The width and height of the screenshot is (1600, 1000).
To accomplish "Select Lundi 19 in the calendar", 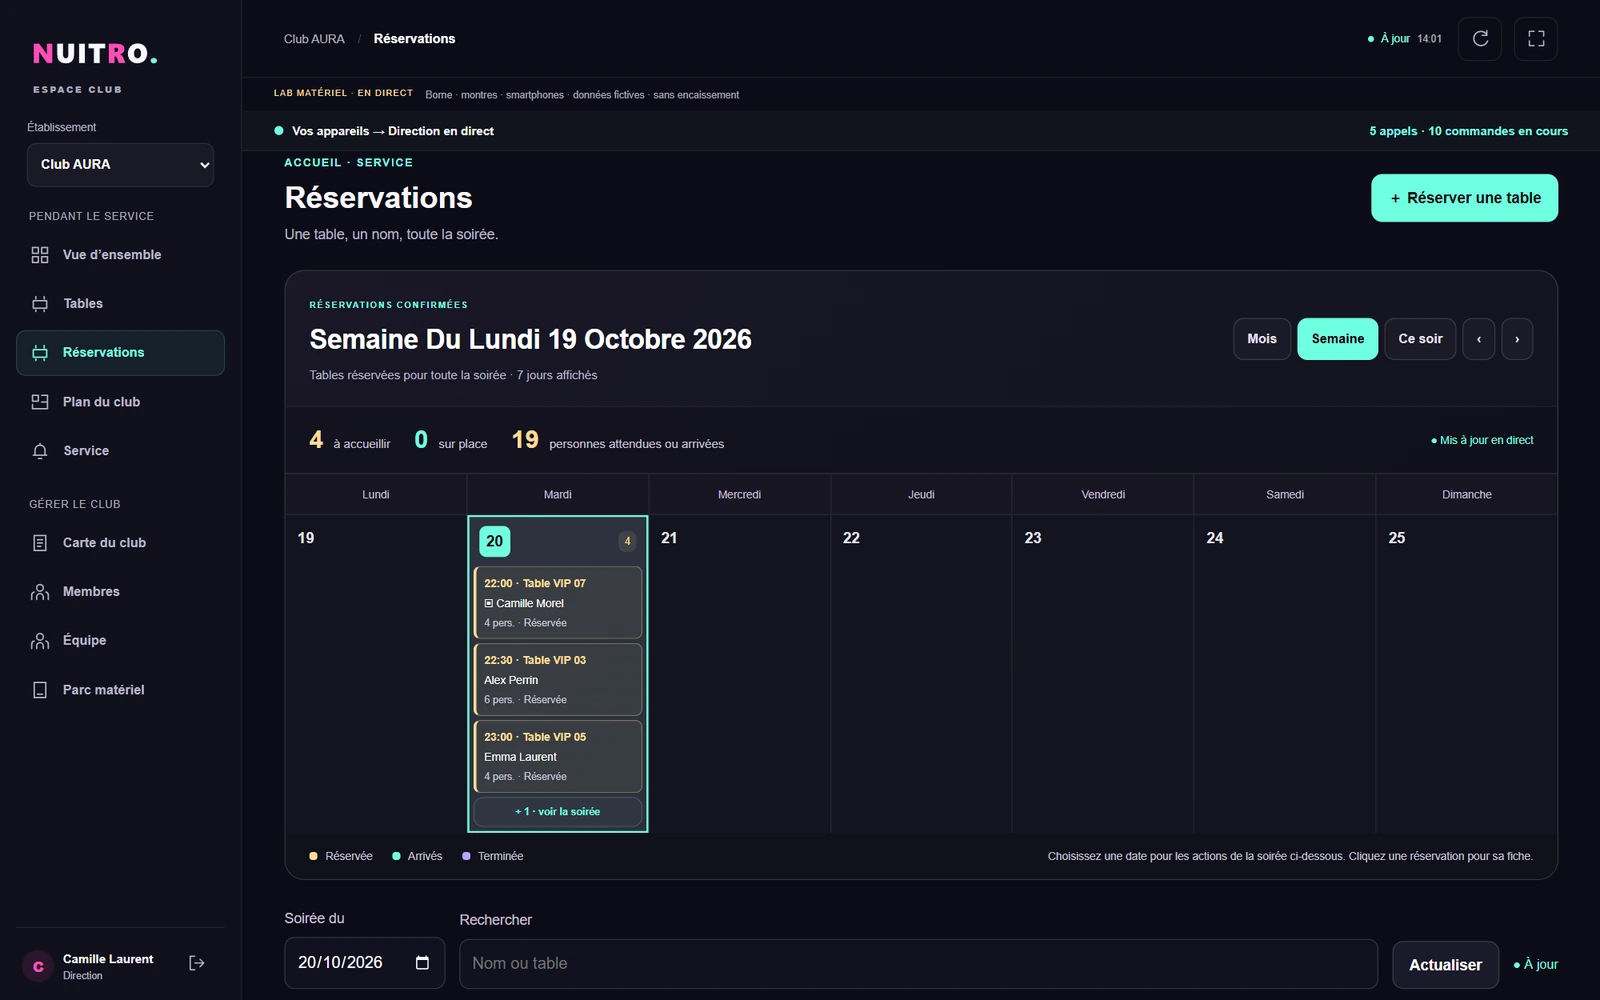I will (376, 672).
